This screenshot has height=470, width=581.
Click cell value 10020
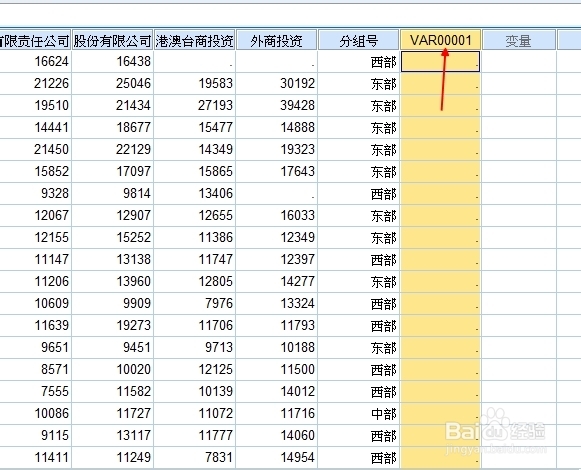tap(134, 369)
